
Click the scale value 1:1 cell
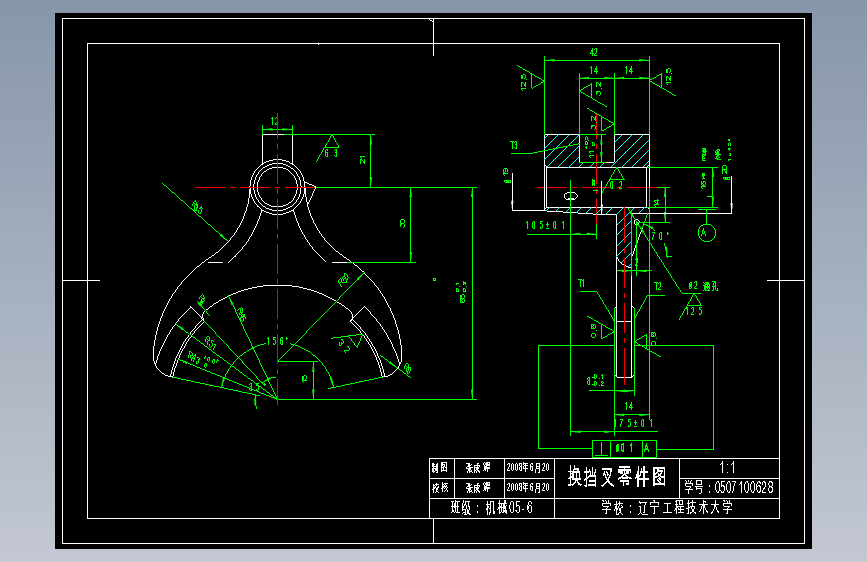click(729, 468)
